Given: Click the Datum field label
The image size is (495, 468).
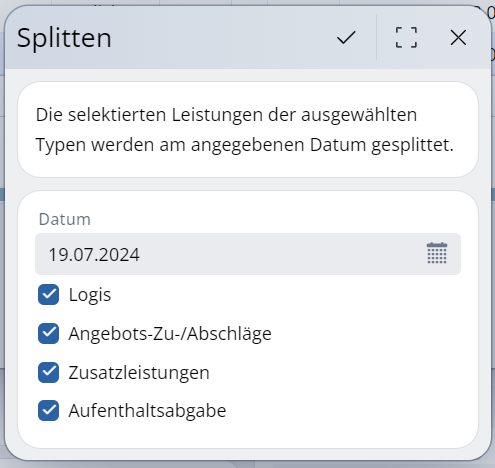Looking at the screenshot, I should pos(65,219).
